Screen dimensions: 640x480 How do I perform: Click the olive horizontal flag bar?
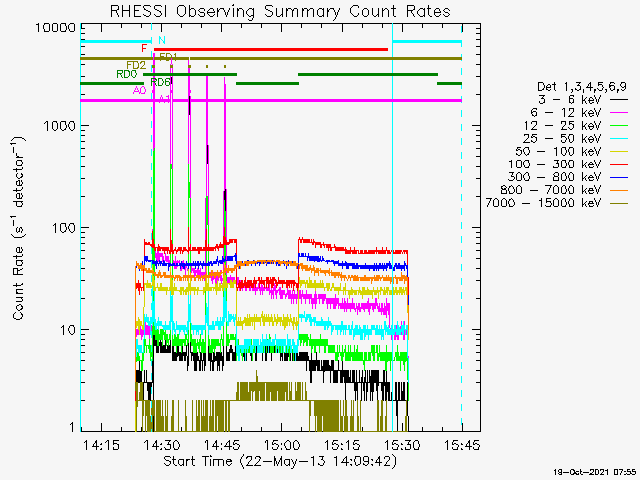[x=271, y=59]
